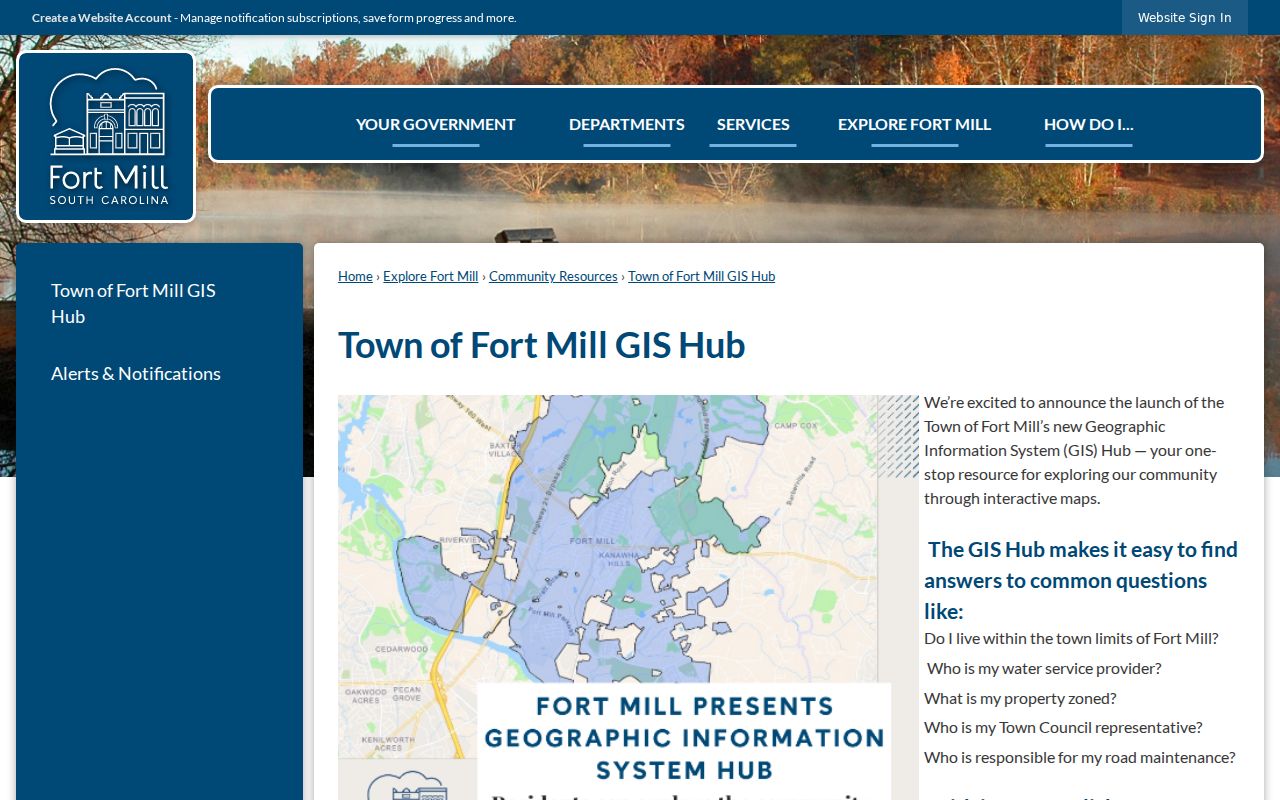The height and width of the screenshot is (800, 1280).
Task: Select Town of Fort Mill GIS Hub in sidebar
Action: point(133,303)
